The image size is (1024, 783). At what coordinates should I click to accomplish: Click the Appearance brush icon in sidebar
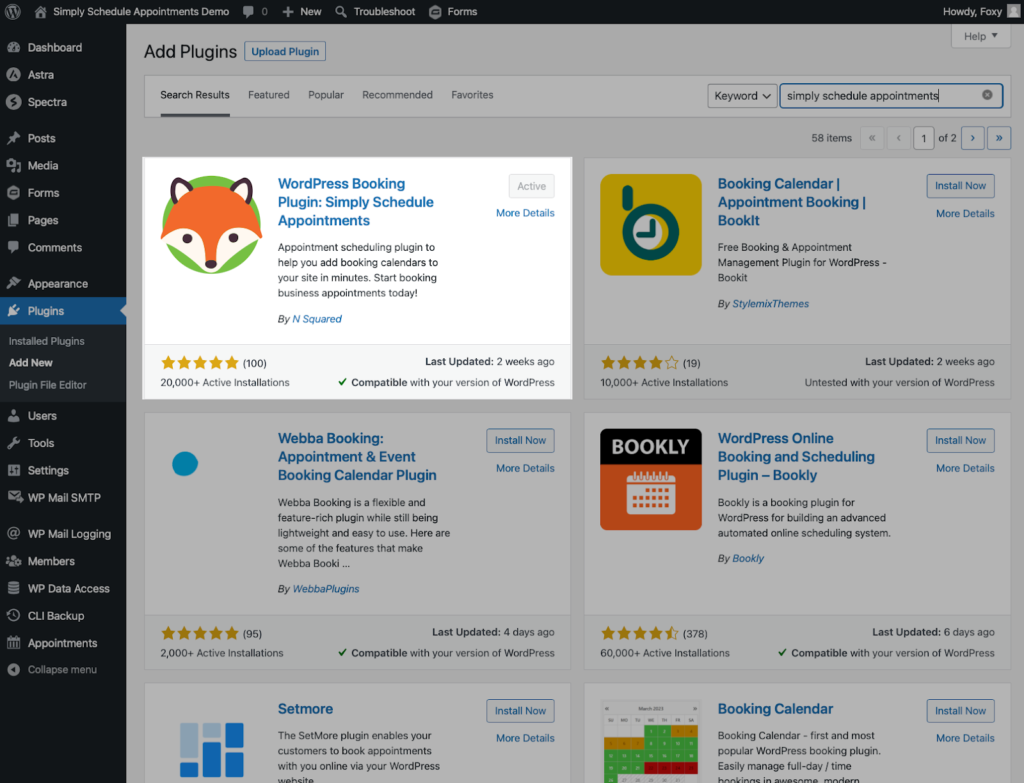14,283
